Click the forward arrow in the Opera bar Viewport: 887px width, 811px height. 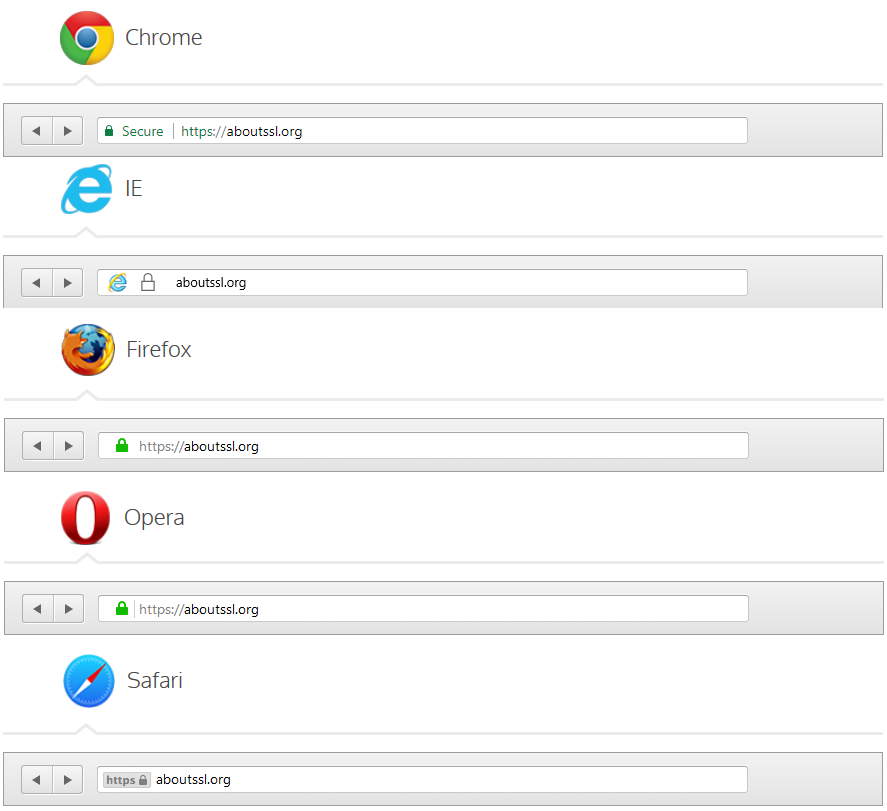pyautogui.click(x=69, y=609)
